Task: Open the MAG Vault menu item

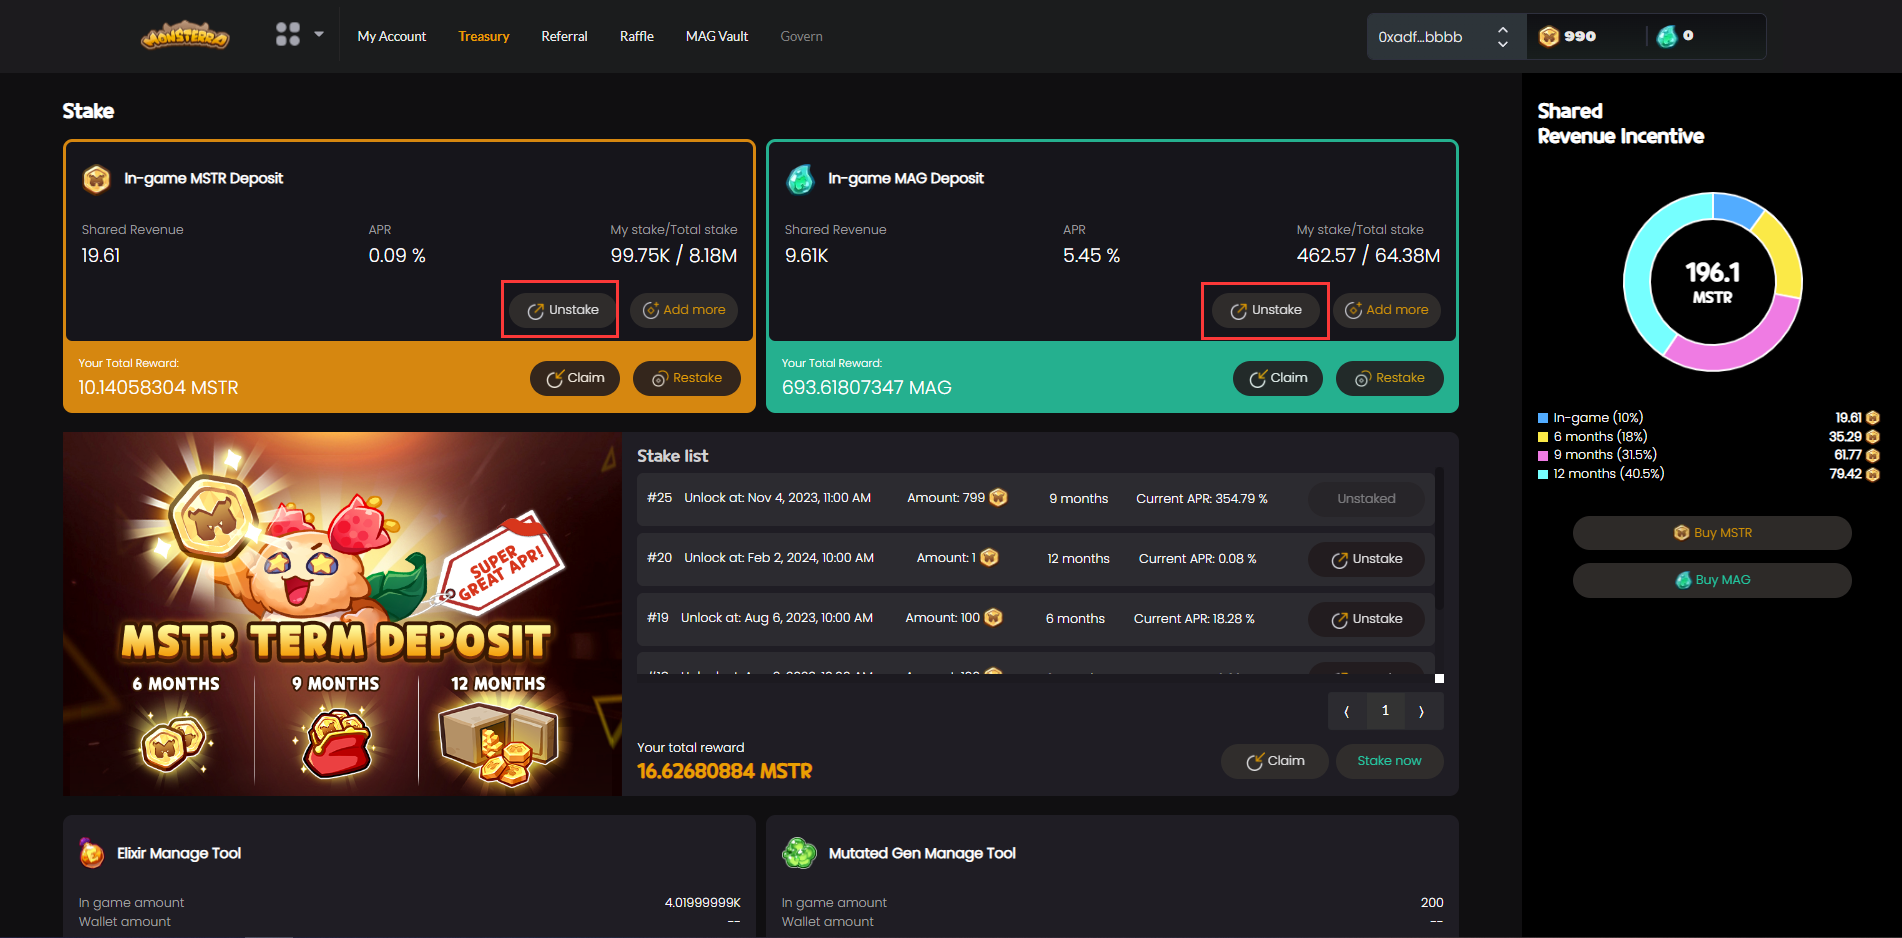Action: click(x=716, y=37)
